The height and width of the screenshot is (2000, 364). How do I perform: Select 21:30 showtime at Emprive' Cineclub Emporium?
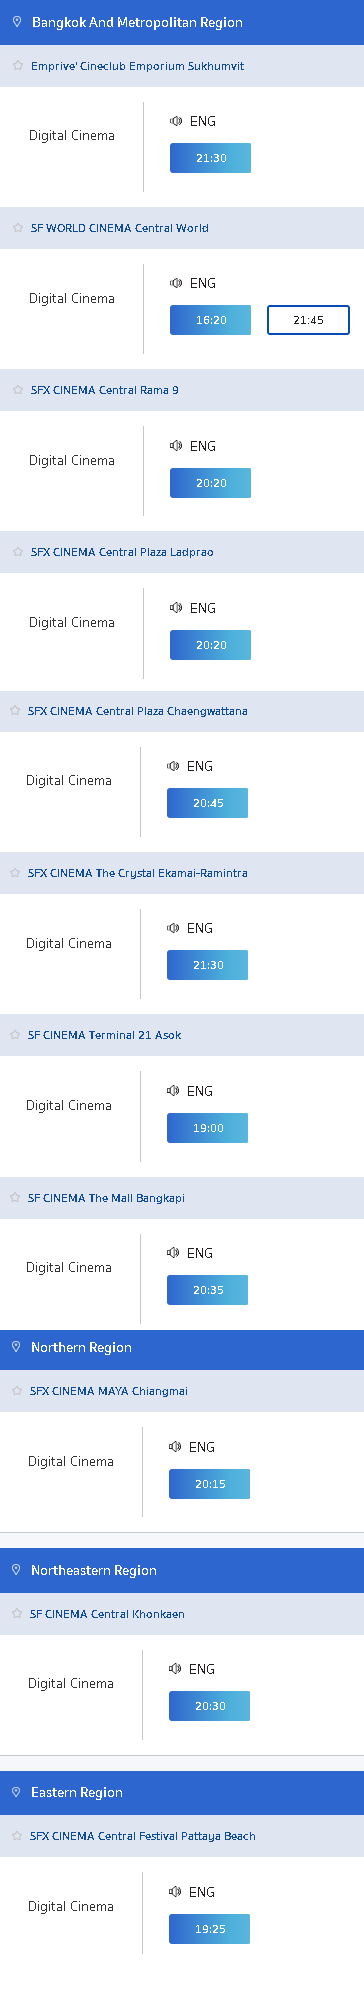(x=210, y=158)
